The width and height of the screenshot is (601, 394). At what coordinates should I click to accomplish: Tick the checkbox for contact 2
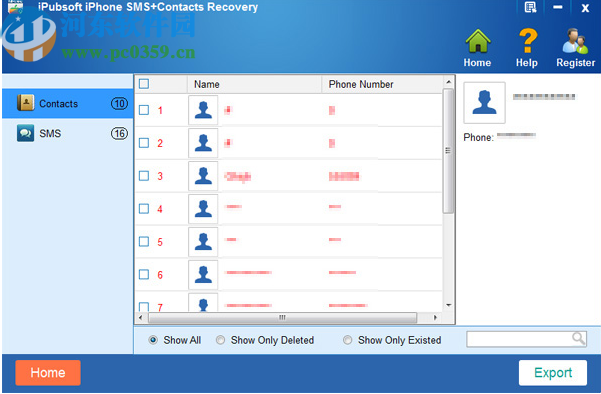144,143
